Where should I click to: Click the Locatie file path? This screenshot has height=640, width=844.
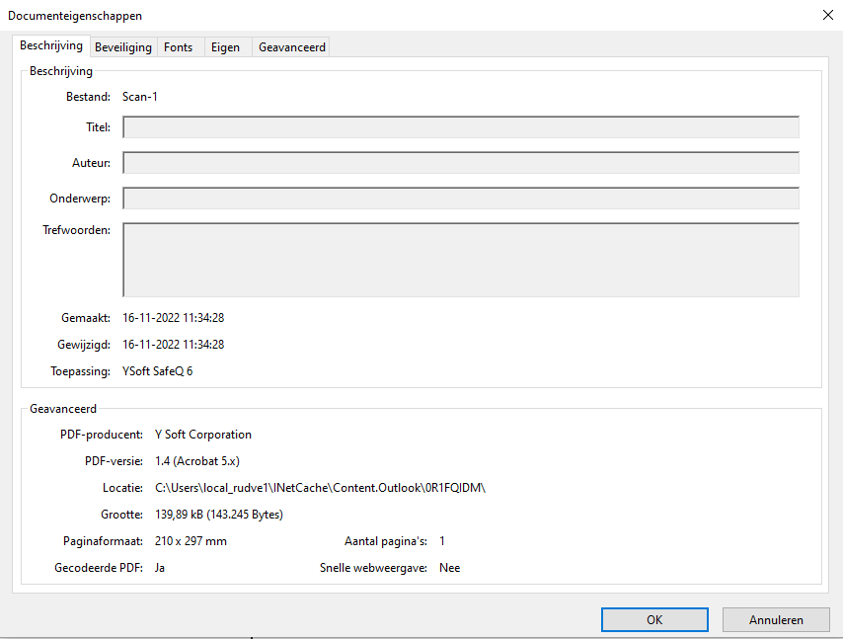(x=320, y=488)
